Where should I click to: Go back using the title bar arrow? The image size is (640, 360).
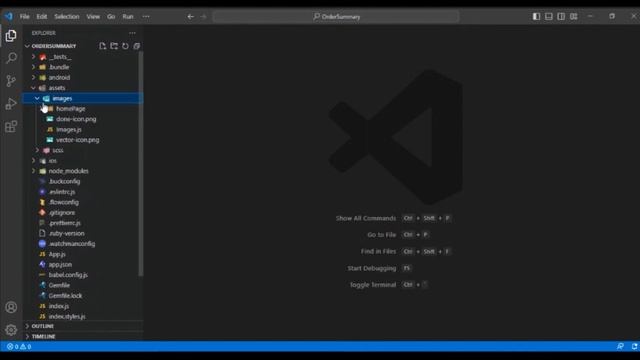tap(191, 17)
